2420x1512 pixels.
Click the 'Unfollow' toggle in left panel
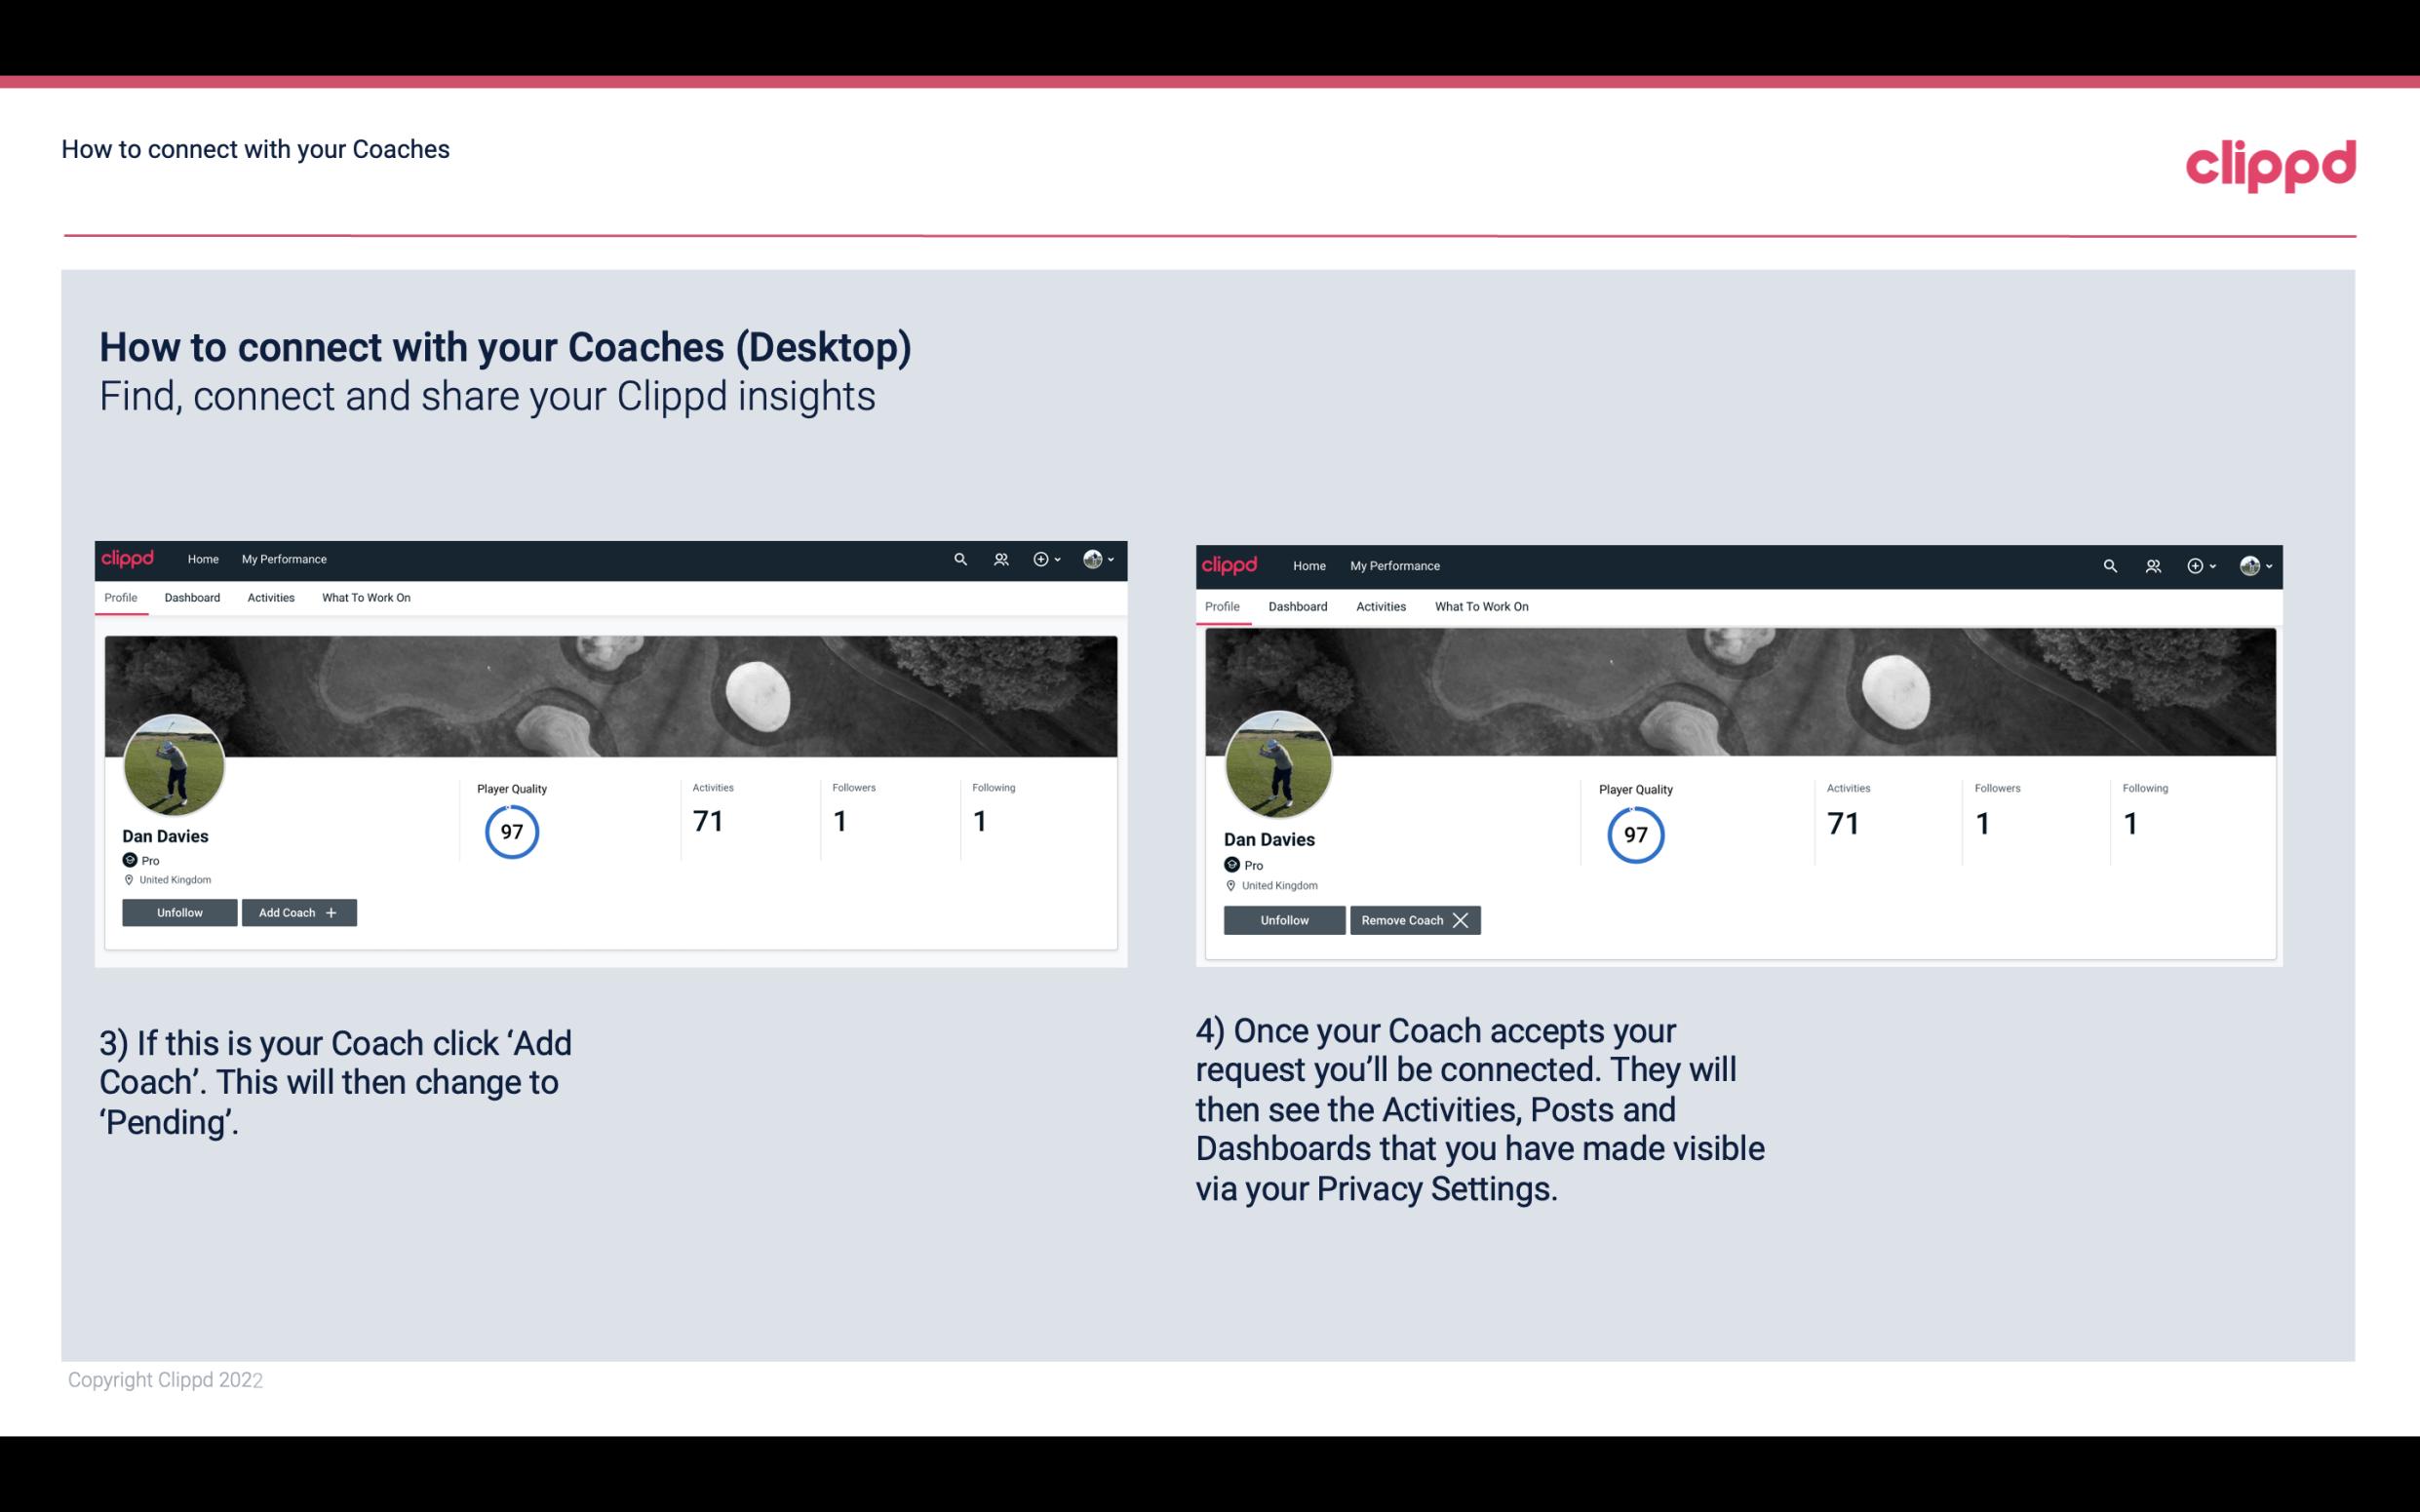(181, 911)
